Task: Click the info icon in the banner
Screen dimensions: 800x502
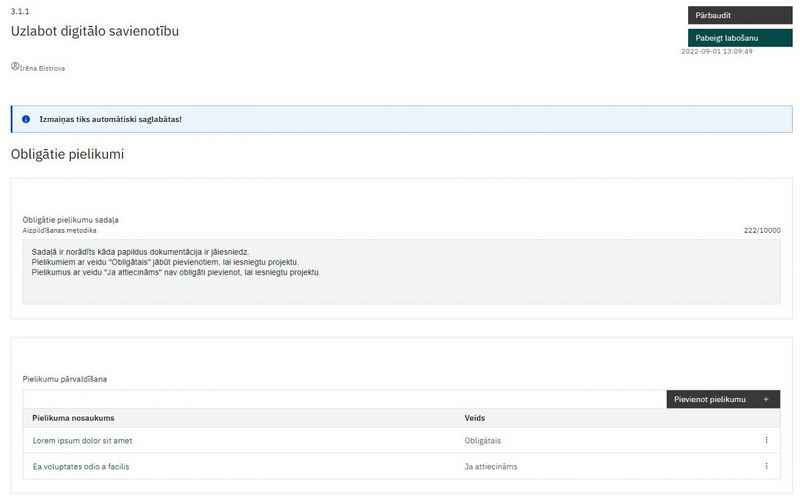Action: [26, 119]
